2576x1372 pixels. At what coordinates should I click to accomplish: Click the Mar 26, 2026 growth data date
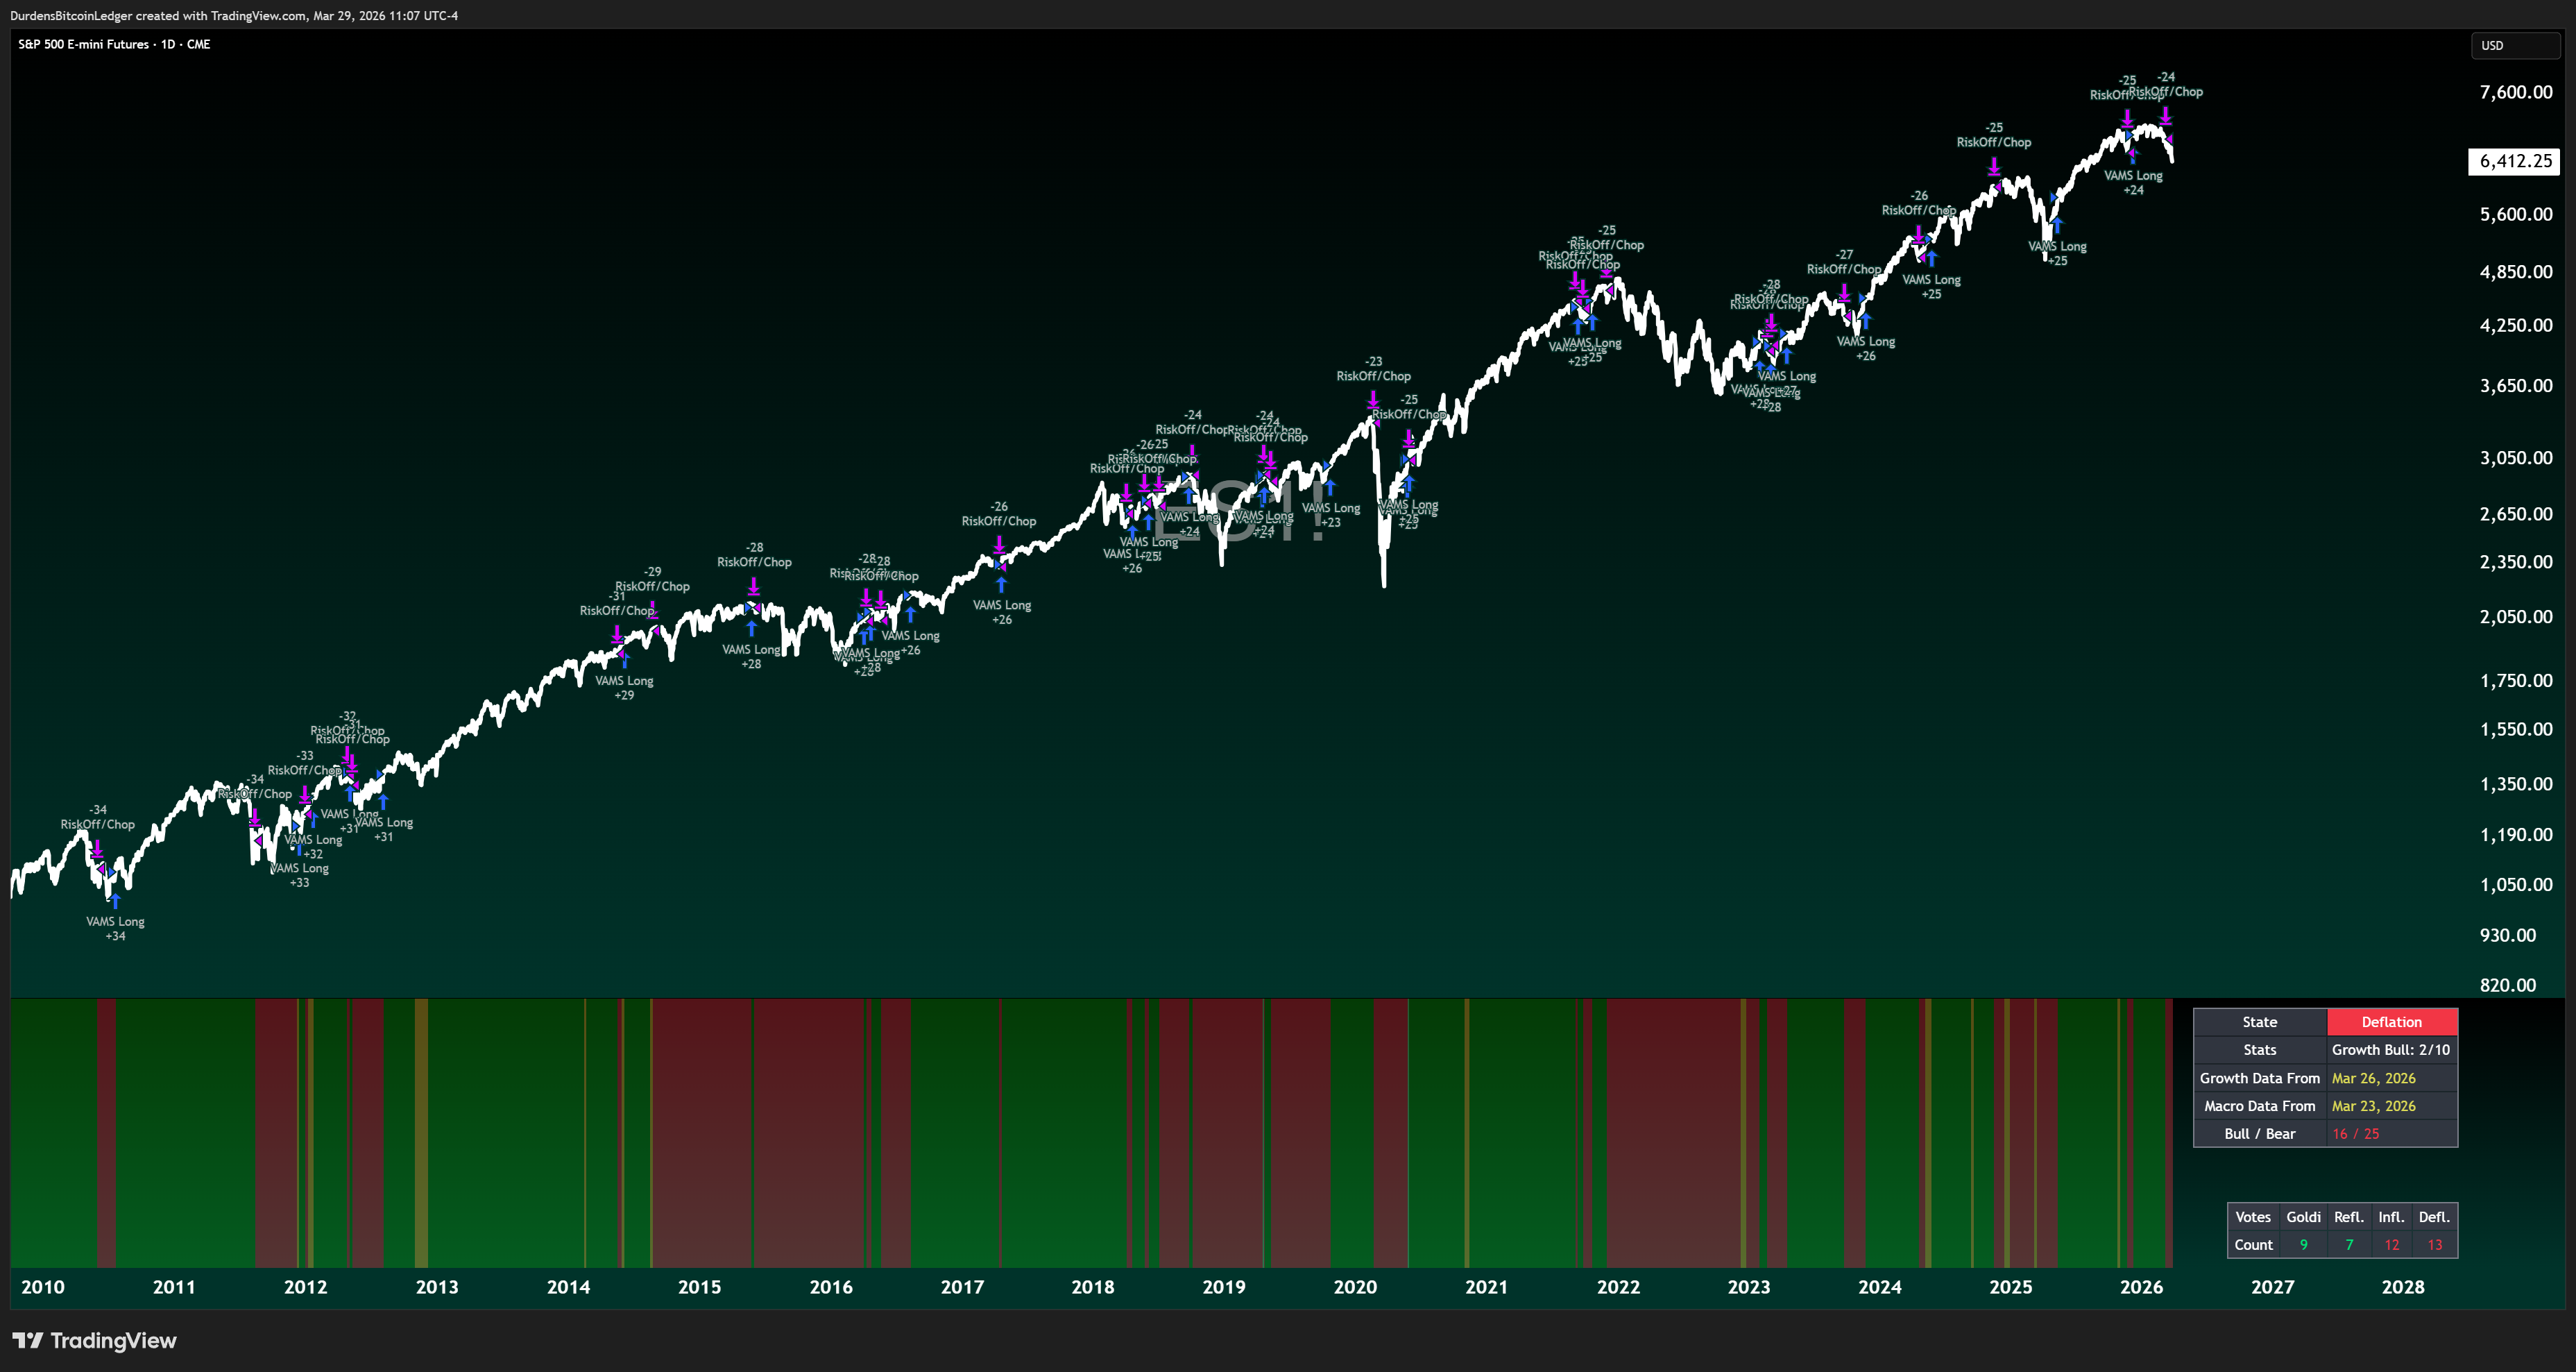tap(2373, 1078)
